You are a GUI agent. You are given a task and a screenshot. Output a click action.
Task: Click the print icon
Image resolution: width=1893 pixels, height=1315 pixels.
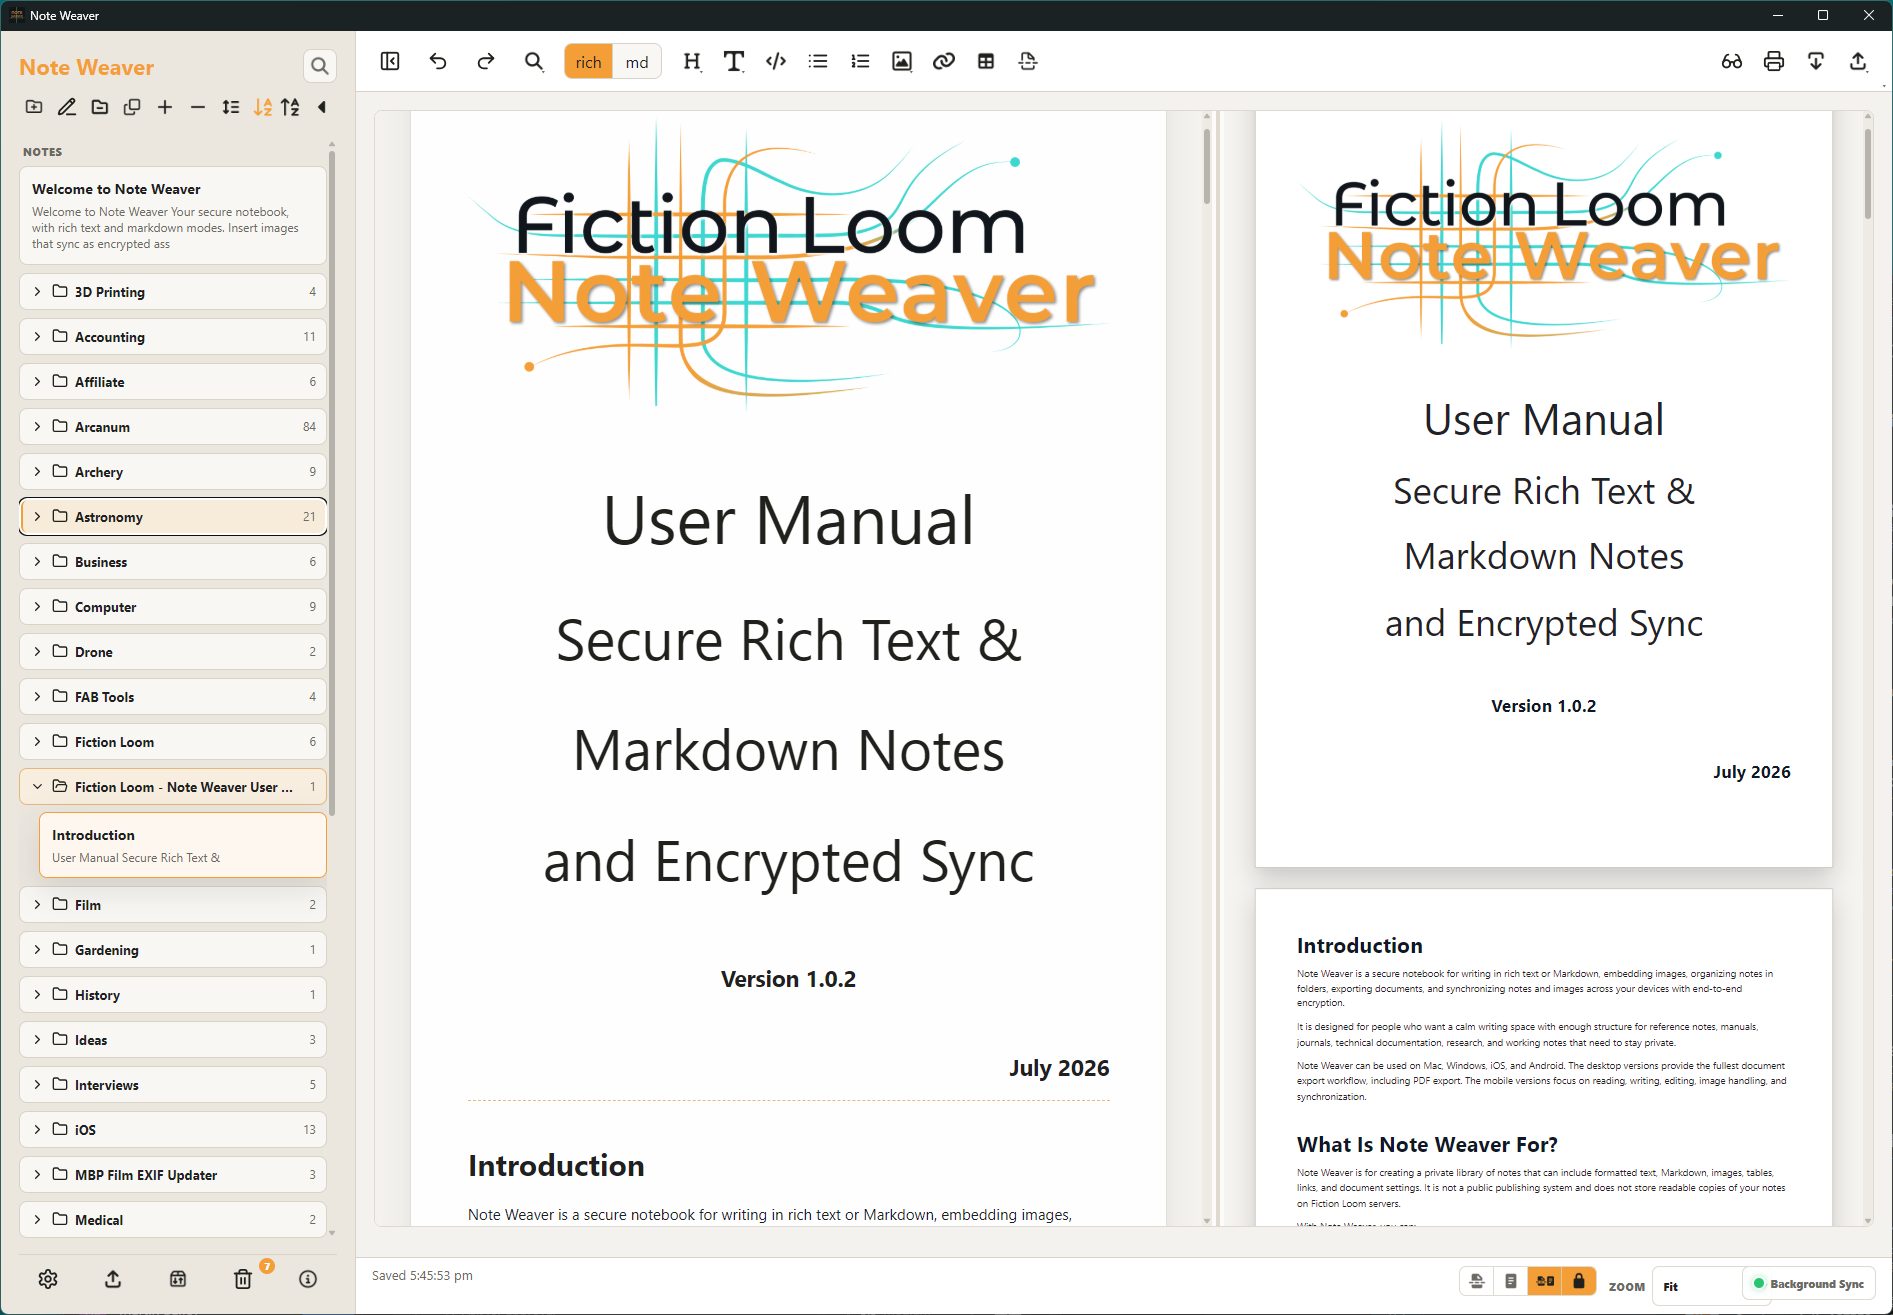point(1774,62)
